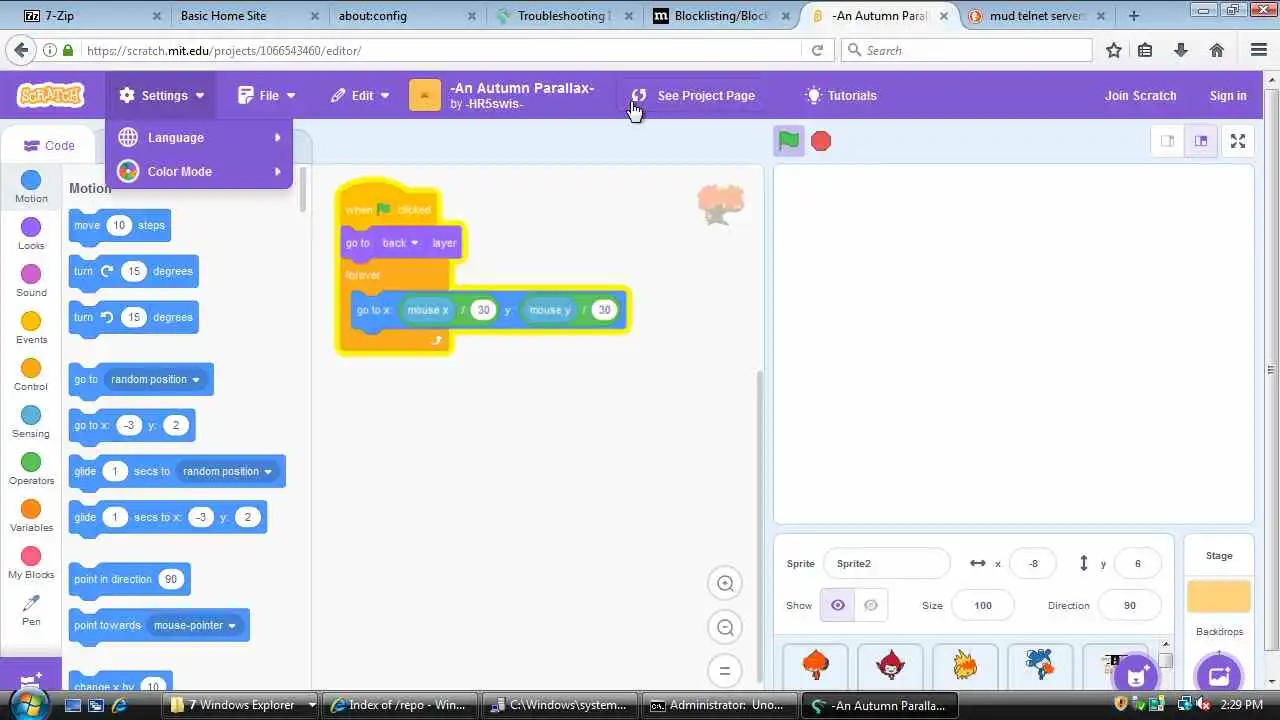Click the block palette scrollbar

pyautogui.click(x=303, y=190)
